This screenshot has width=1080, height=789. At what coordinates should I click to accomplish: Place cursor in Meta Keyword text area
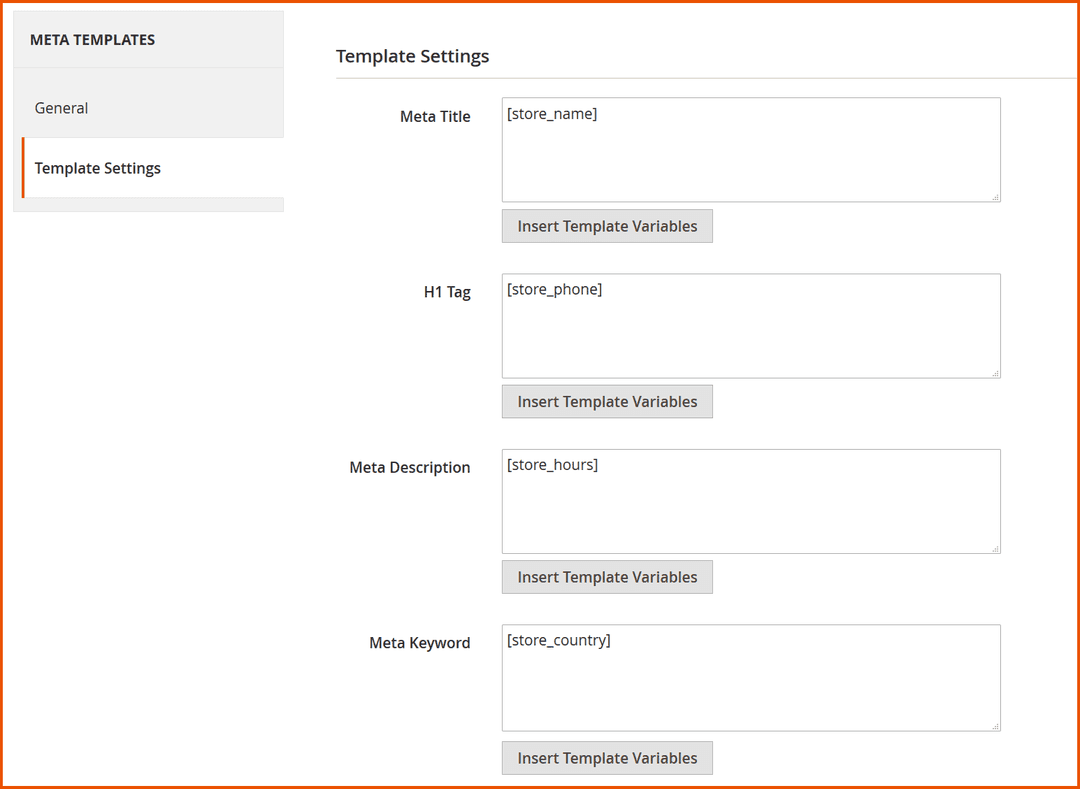point(750,677)
